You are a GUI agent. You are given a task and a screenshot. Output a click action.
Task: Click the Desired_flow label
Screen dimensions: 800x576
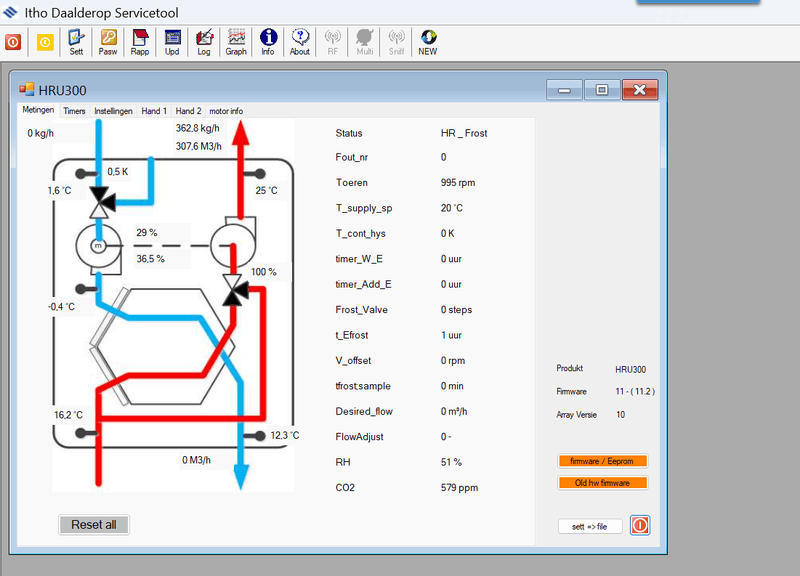[x=364, y=412]
